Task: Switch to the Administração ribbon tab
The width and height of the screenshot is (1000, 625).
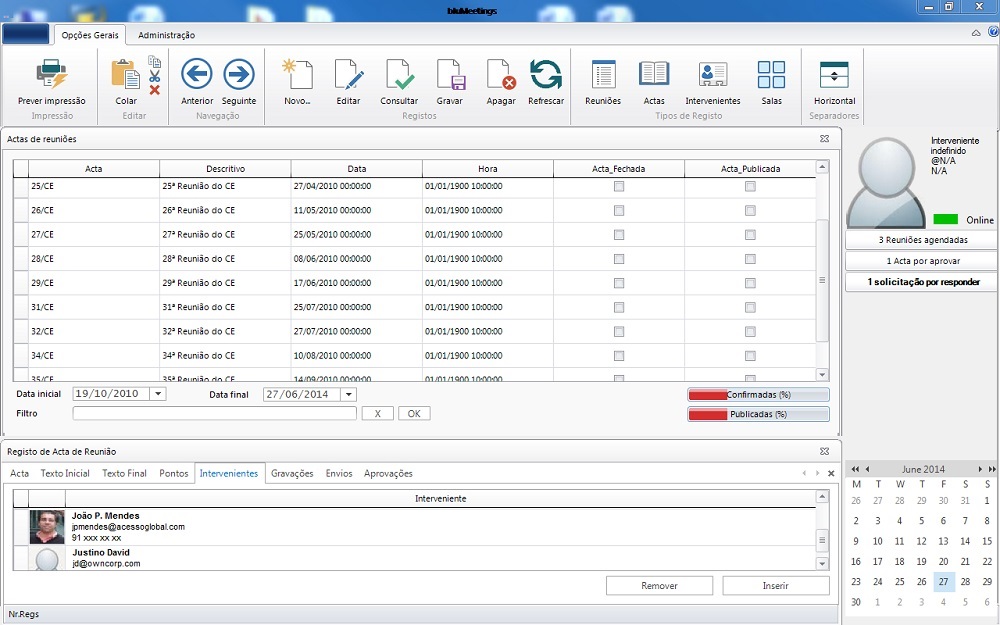Action: click(167, 35)
